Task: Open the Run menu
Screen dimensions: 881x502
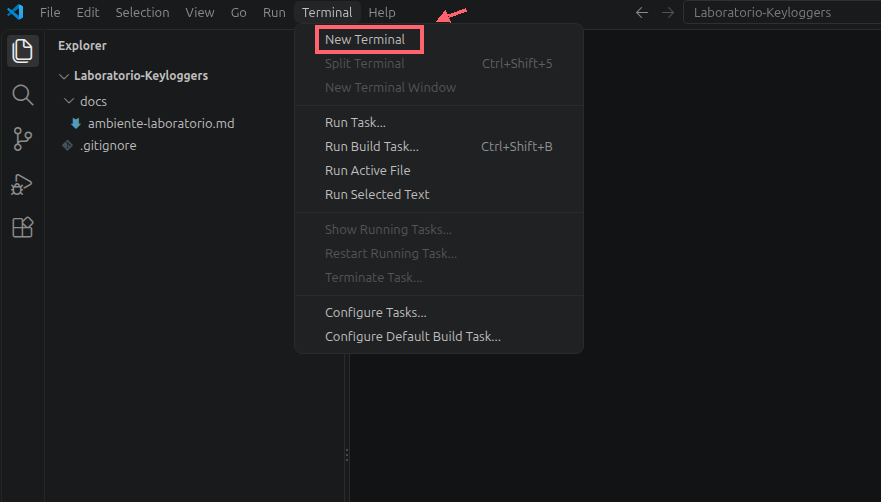Action: click(274, 12)
